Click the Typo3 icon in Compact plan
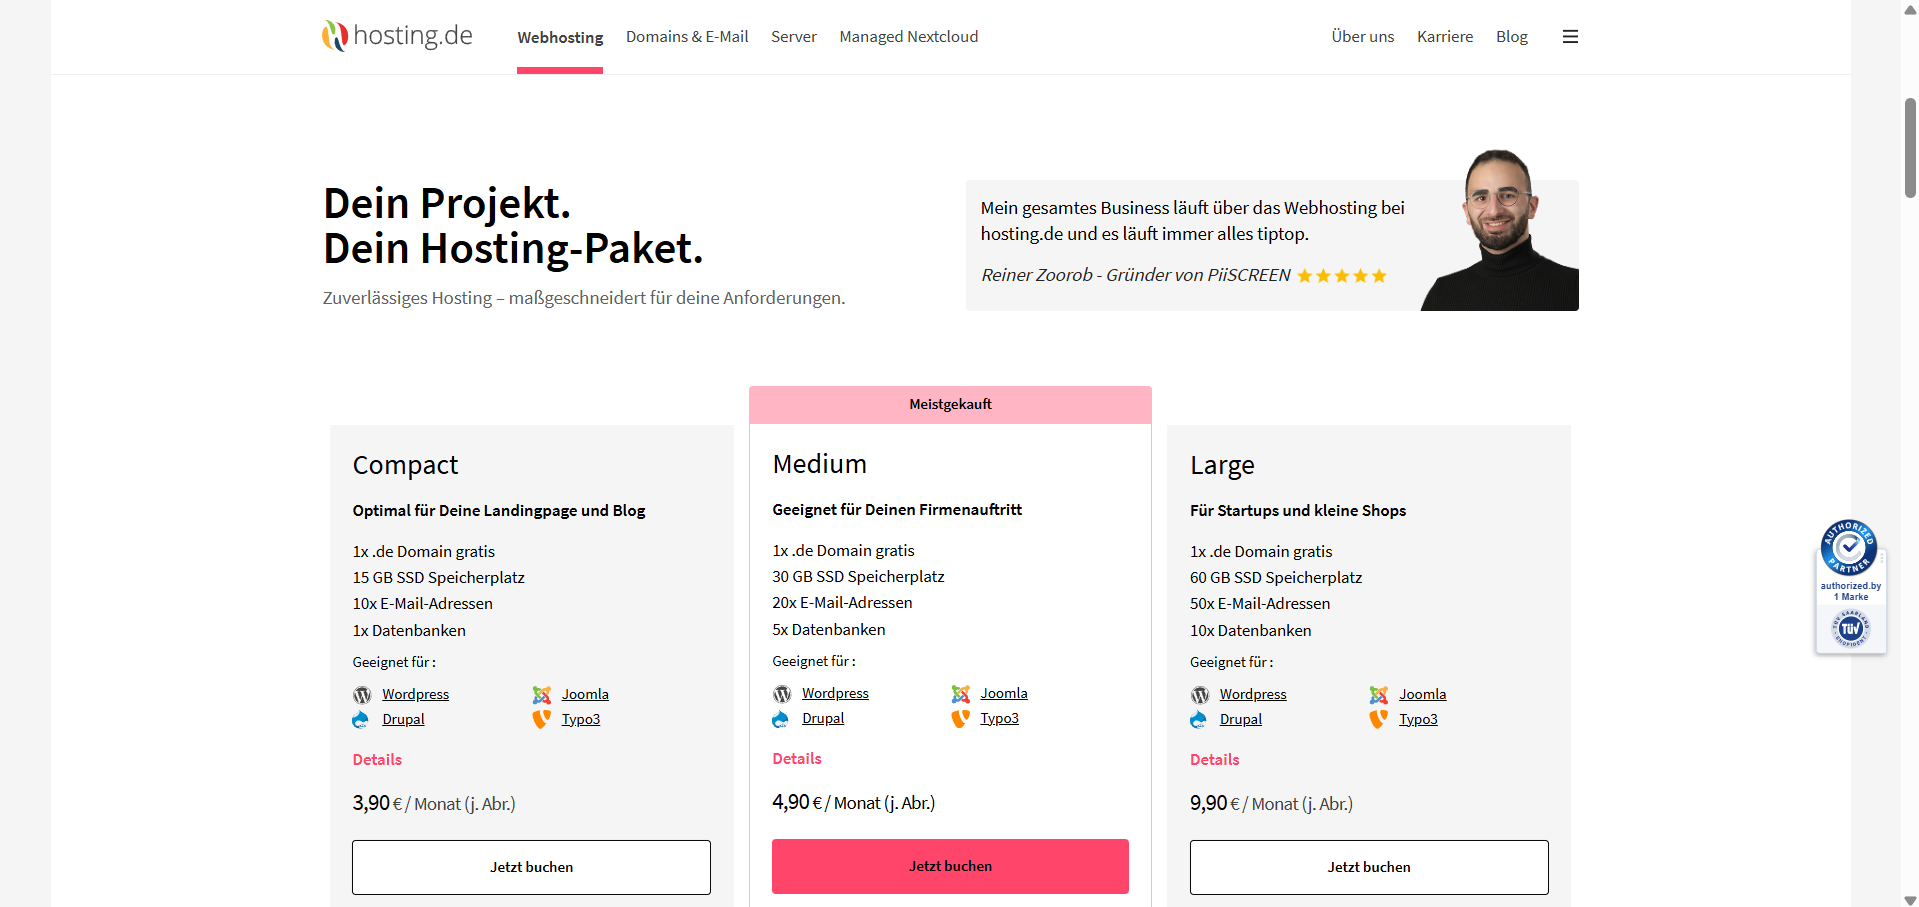 541,720
